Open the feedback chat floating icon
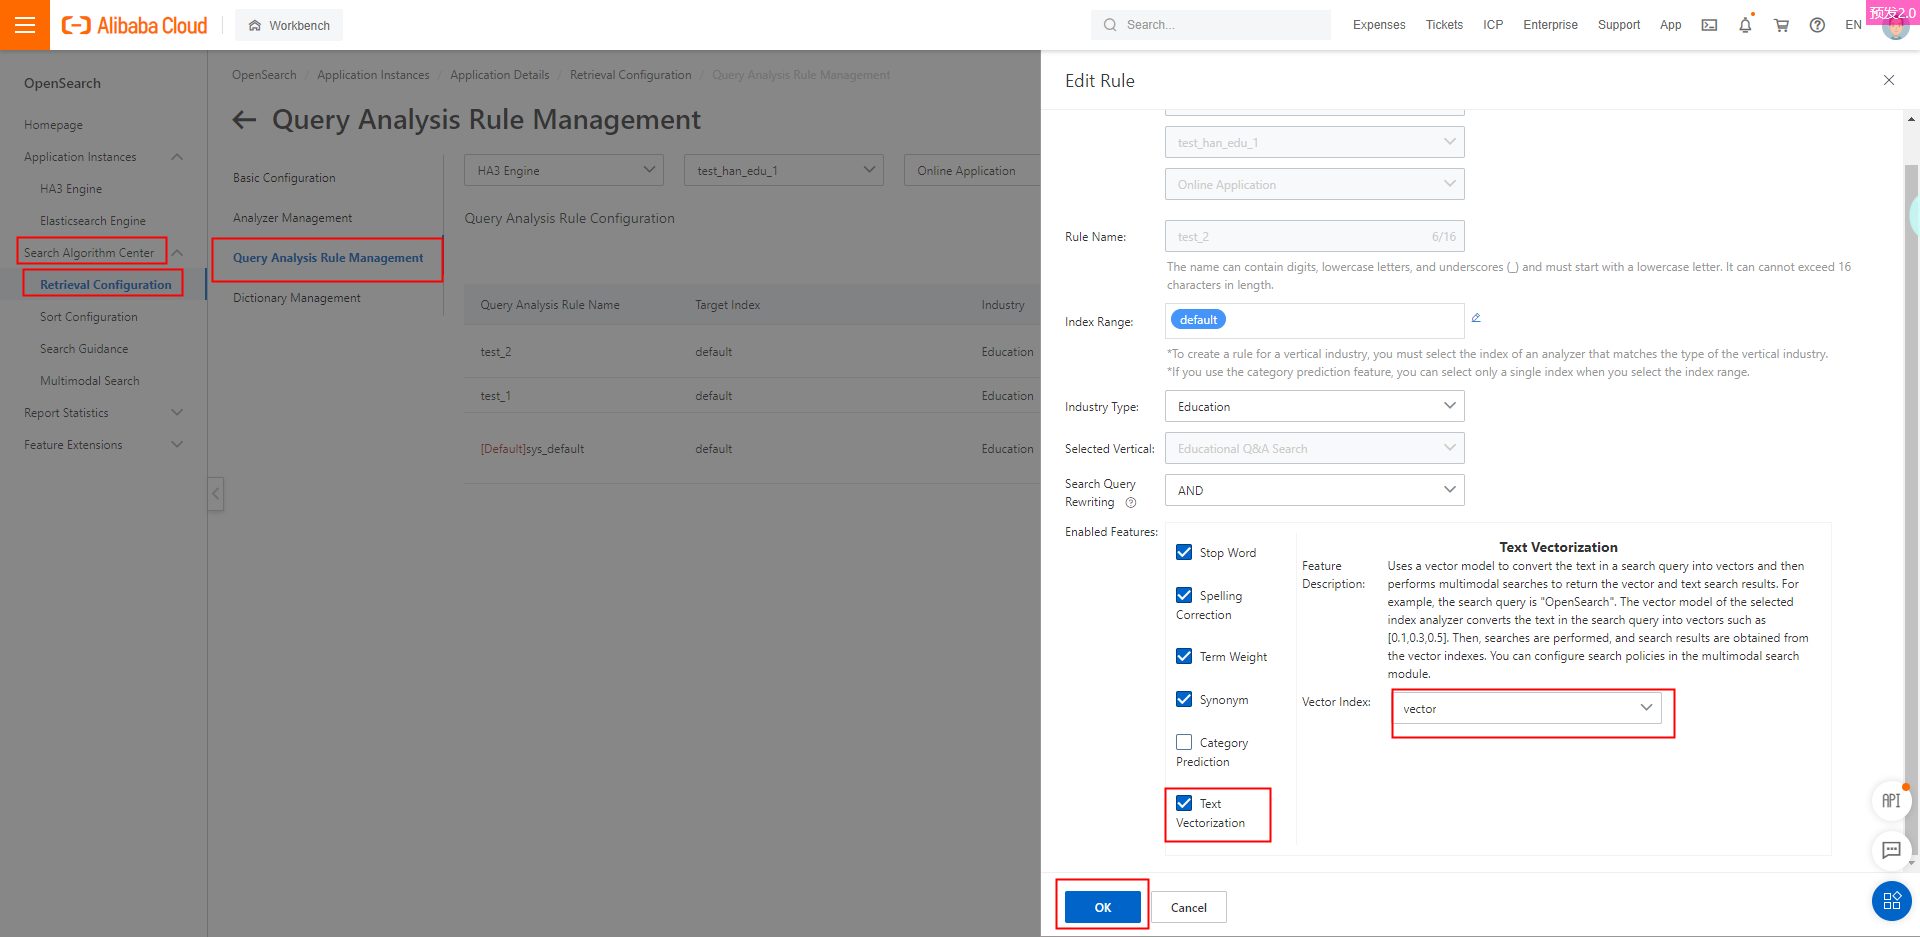Screen dimensions: 1920x937 point(1891,850)
